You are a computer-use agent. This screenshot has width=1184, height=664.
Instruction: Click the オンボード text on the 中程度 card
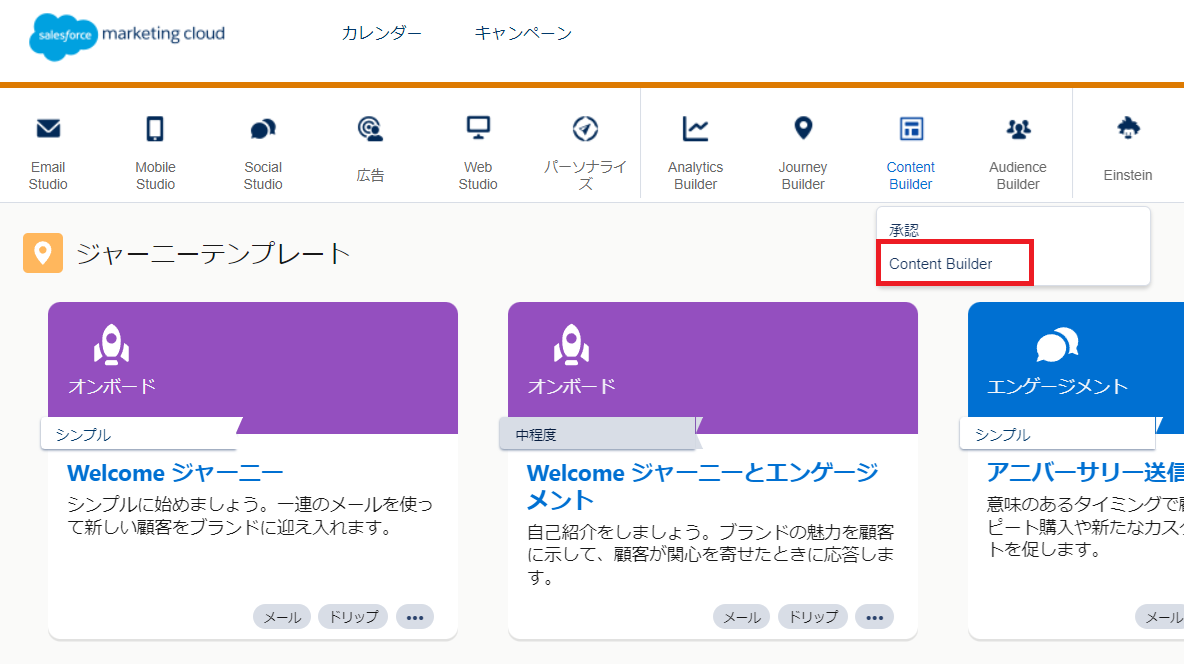(x=572, y=387)
